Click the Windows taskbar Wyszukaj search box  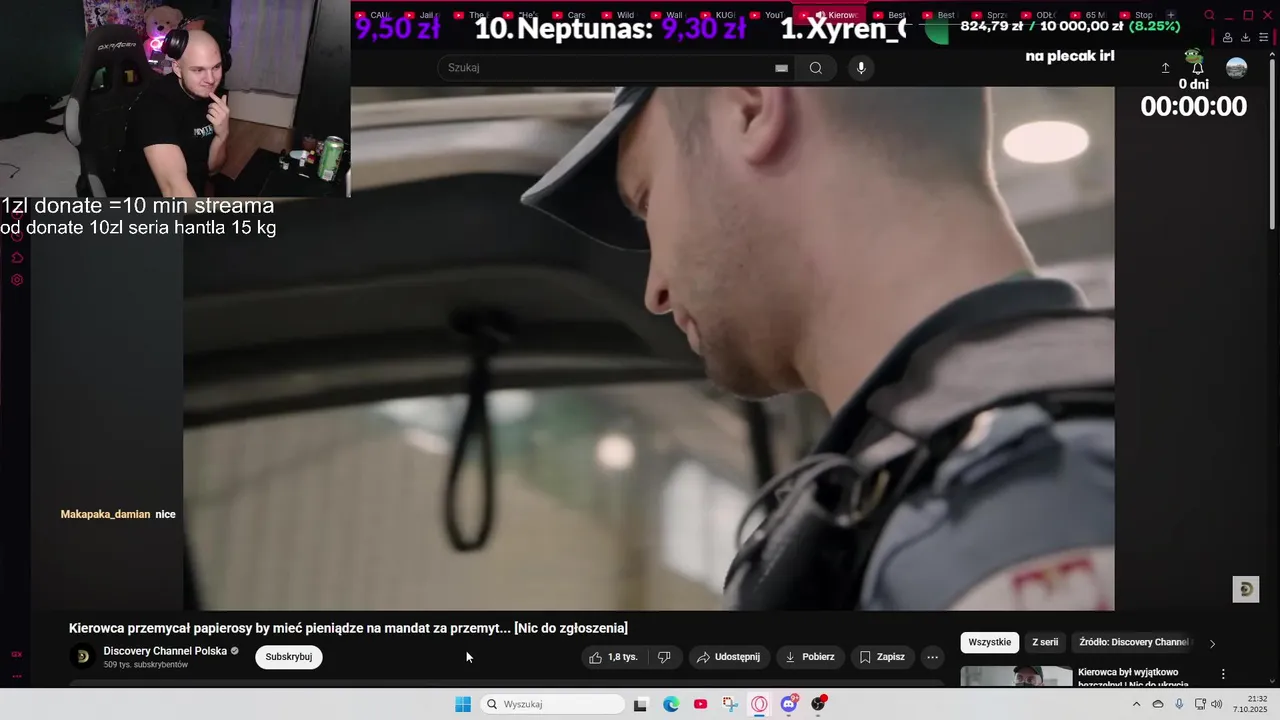(x=552, y=704)
